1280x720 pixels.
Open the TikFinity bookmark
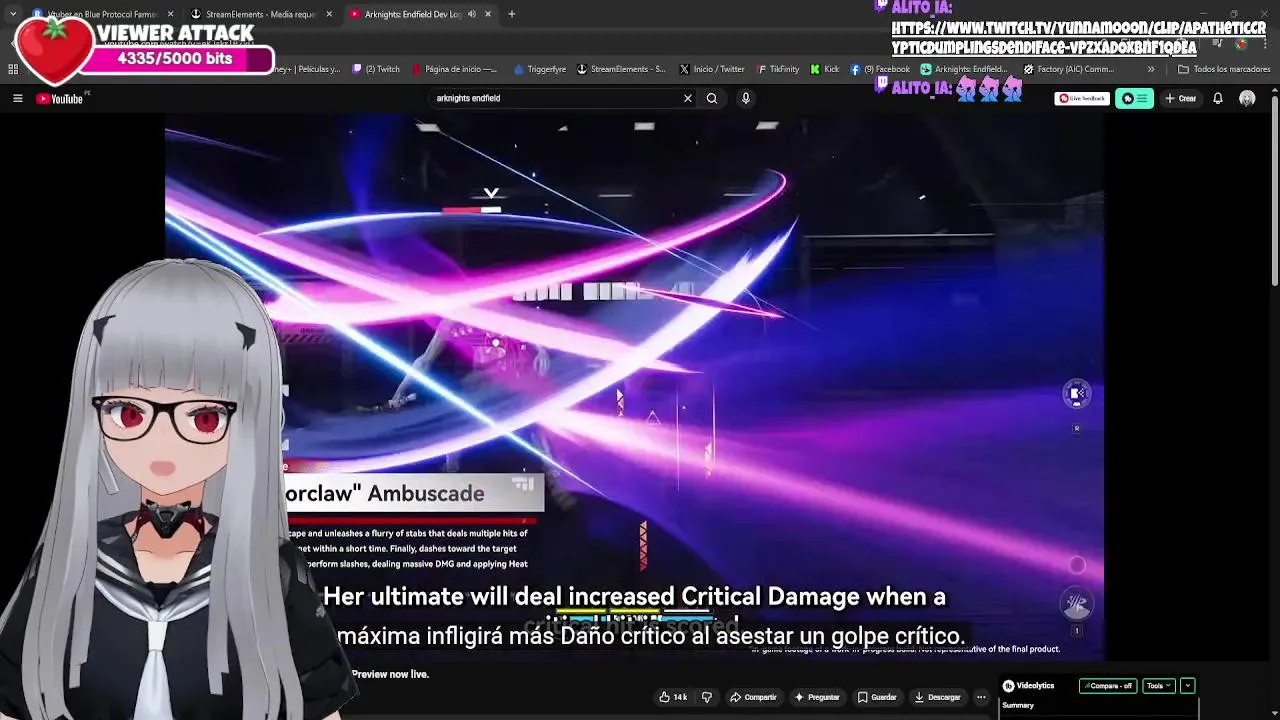778,69
